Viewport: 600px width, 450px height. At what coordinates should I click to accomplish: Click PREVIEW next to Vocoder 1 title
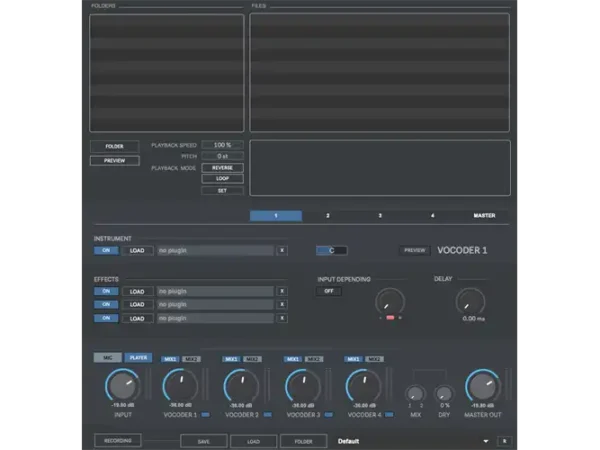click(x=415, y=250)
